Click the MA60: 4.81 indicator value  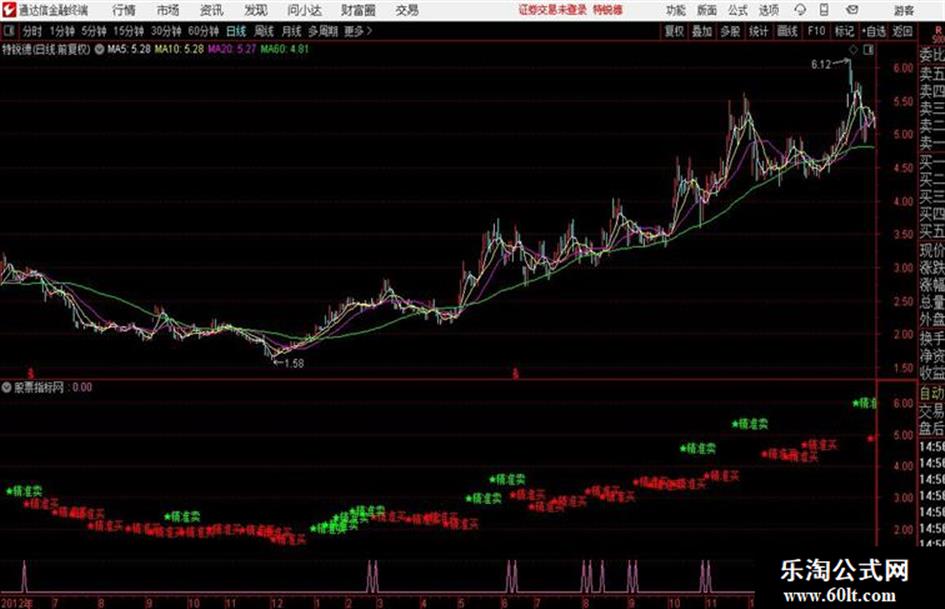pos(284,49)
